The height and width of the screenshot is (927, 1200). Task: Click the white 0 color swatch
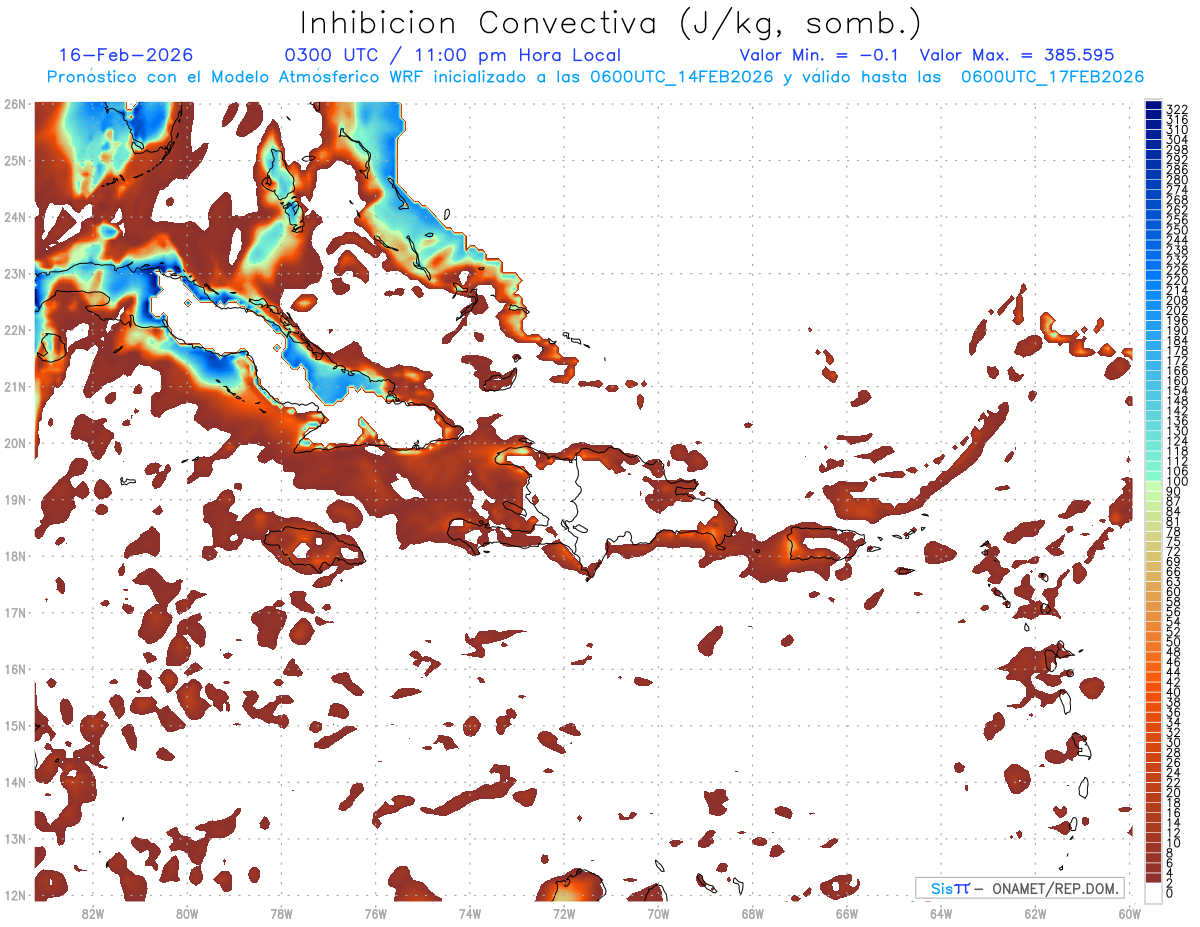1153,893
